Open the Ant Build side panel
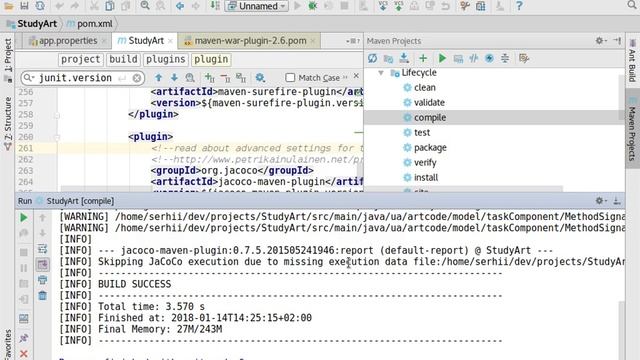The image size is (640, 360). coord(632,61)
